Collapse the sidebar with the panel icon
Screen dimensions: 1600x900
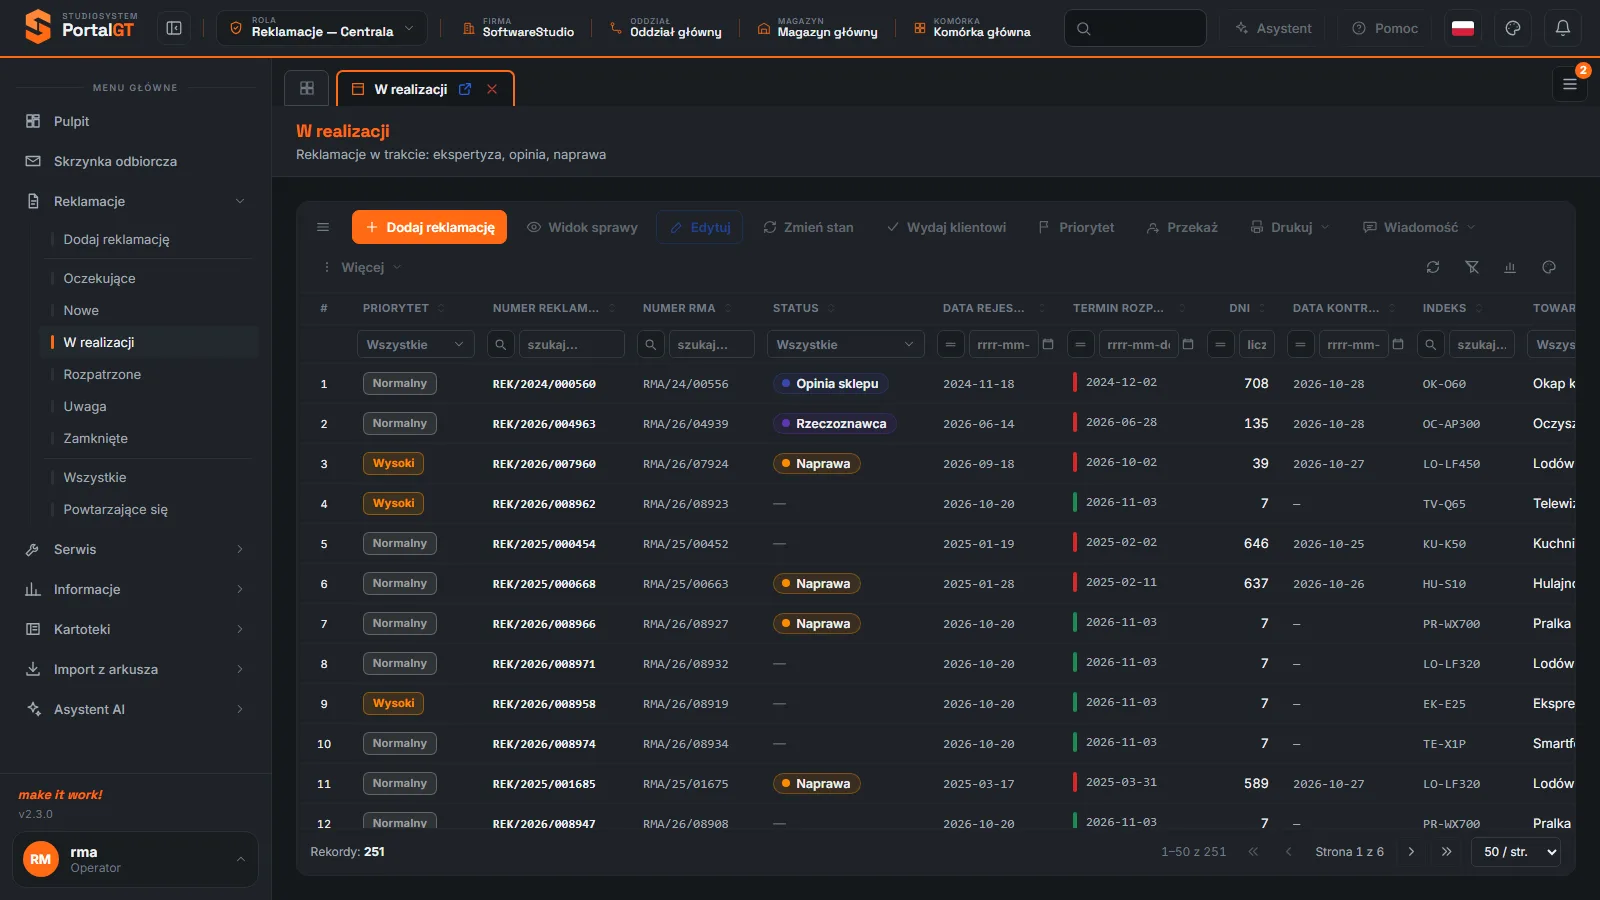tap(174, 29)
